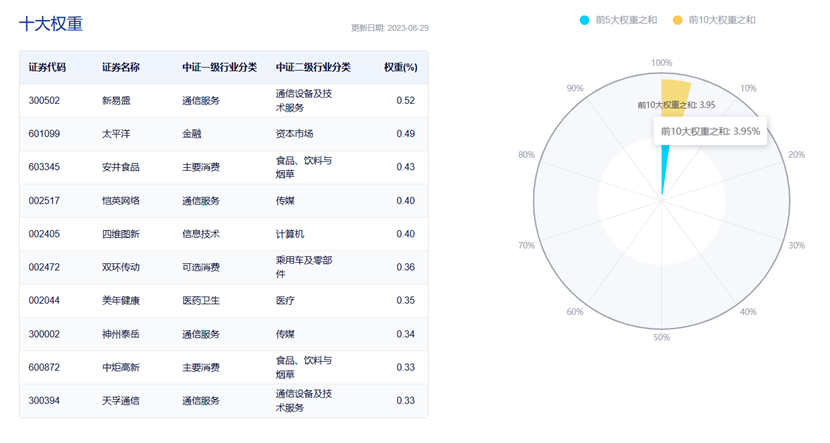Select the 天孚通信 row at the bottom
The height and width of the screenshot is (443, 830).
click(x=120, y=400)
